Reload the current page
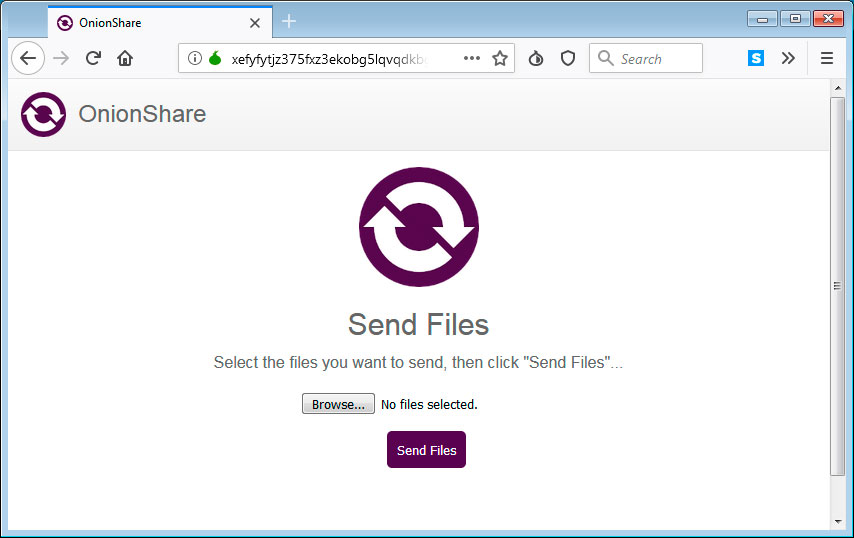 [93, 58]
